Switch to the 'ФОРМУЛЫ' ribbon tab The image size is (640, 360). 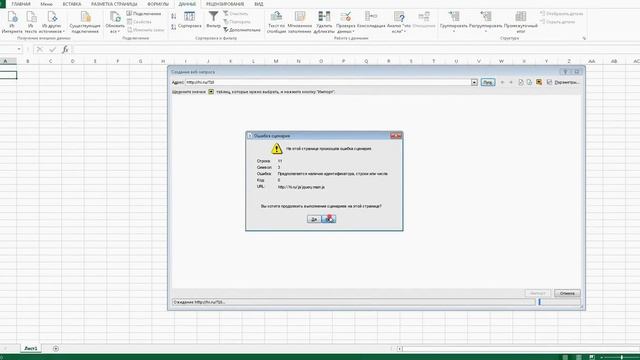[x=158, y=4]
